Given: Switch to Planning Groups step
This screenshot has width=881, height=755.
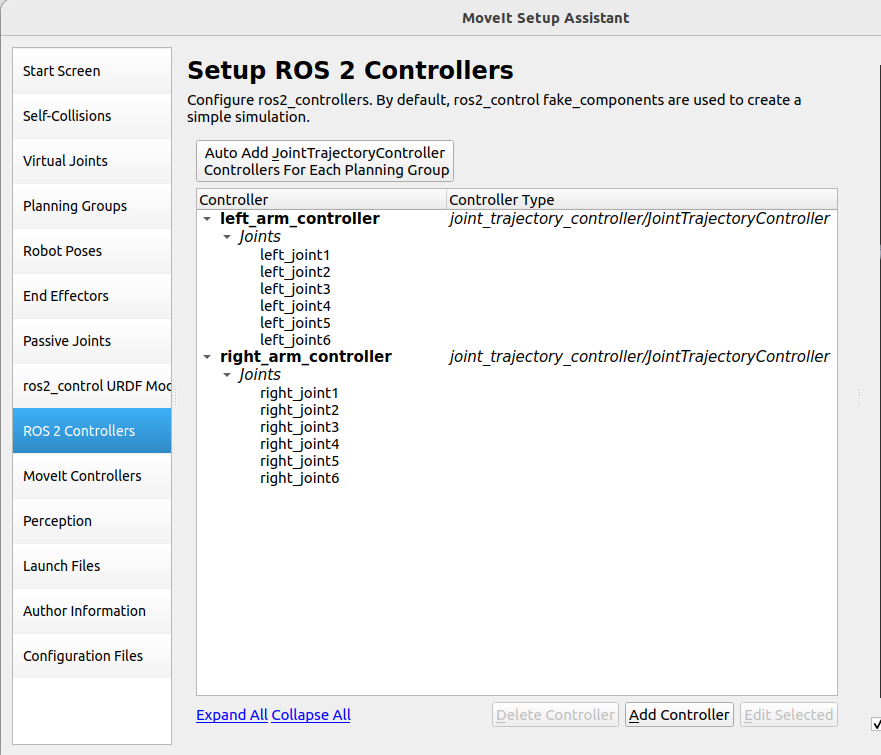Looking at the screenshot, I should (x=92, y=206).
